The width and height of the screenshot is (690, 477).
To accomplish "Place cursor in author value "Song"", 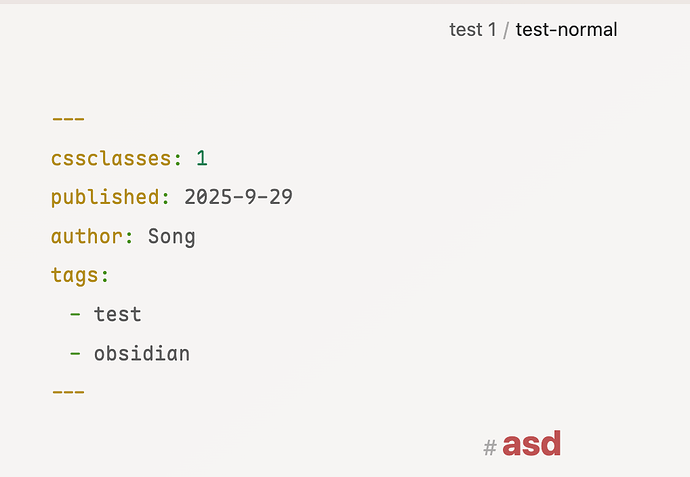I will tap(172, 237).
